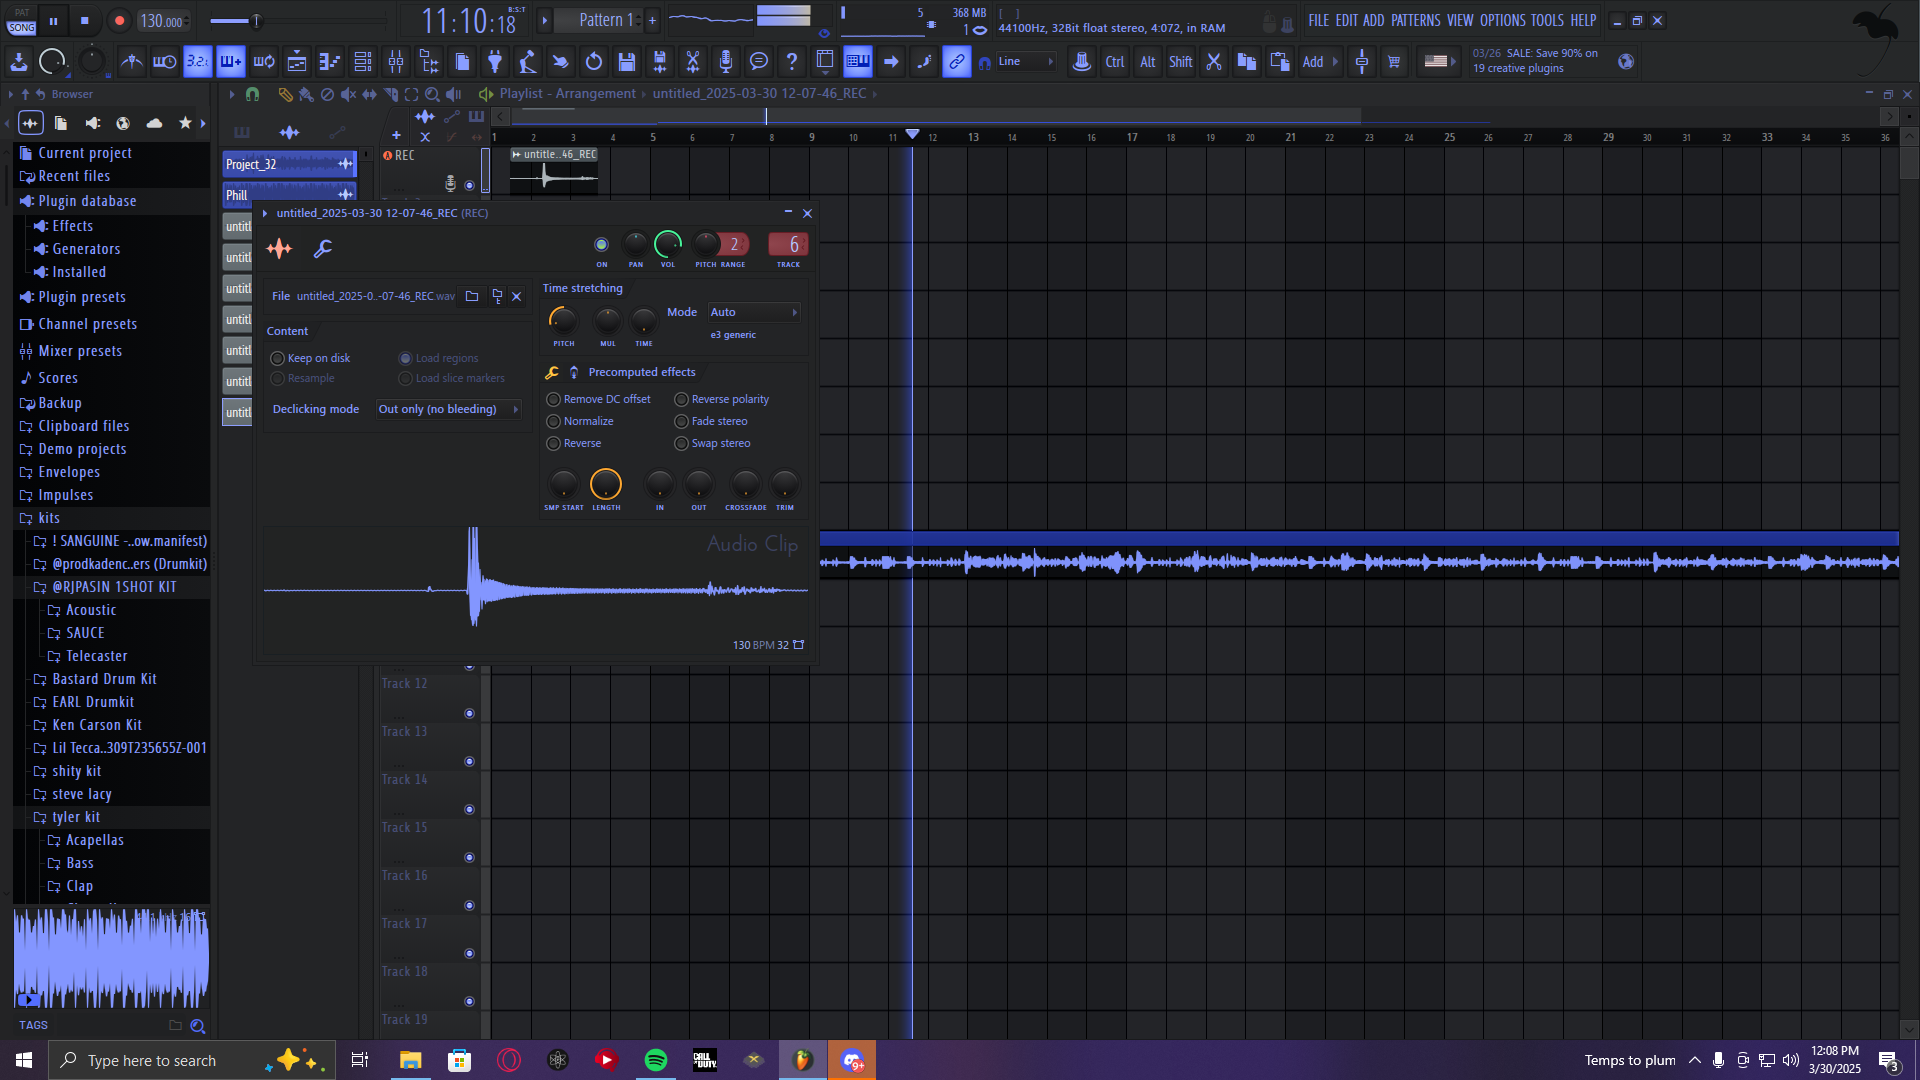1920x1080 pixels.
Task: Open the mixer from the toolbar
Action: pos(396,62)
